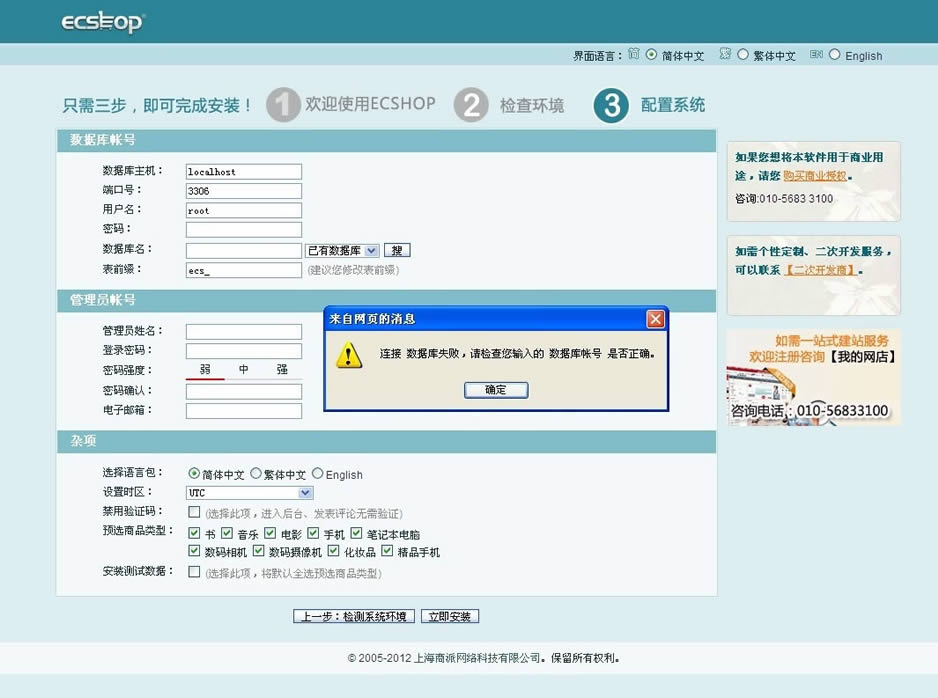Open the 设置时区 UTC dropdown

(x=249, y=493)
